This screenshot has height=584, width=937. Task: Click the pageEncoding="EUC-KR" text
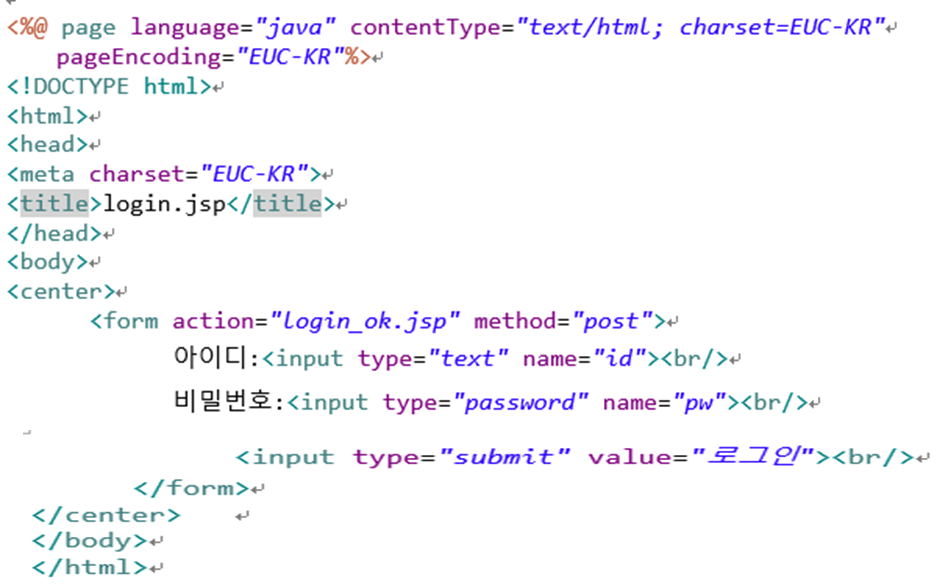point(200,57)
